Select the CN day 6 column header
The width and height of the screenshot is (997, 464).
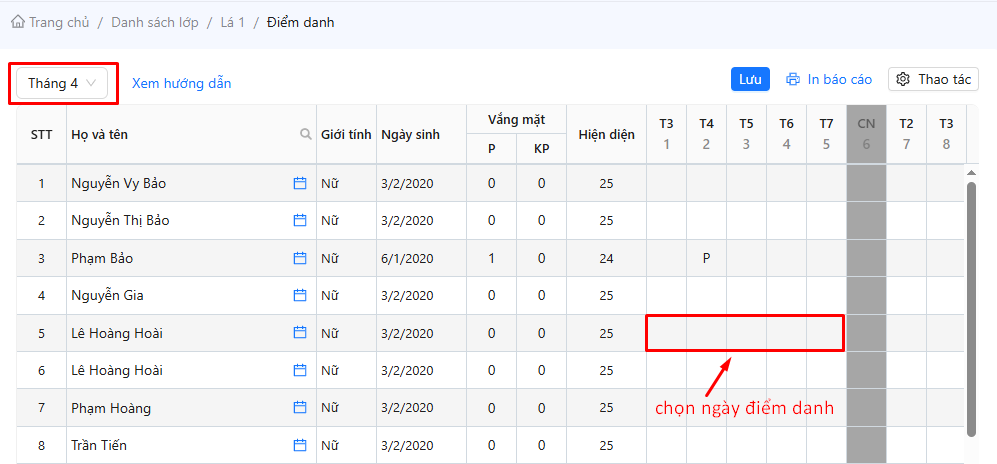866,133
